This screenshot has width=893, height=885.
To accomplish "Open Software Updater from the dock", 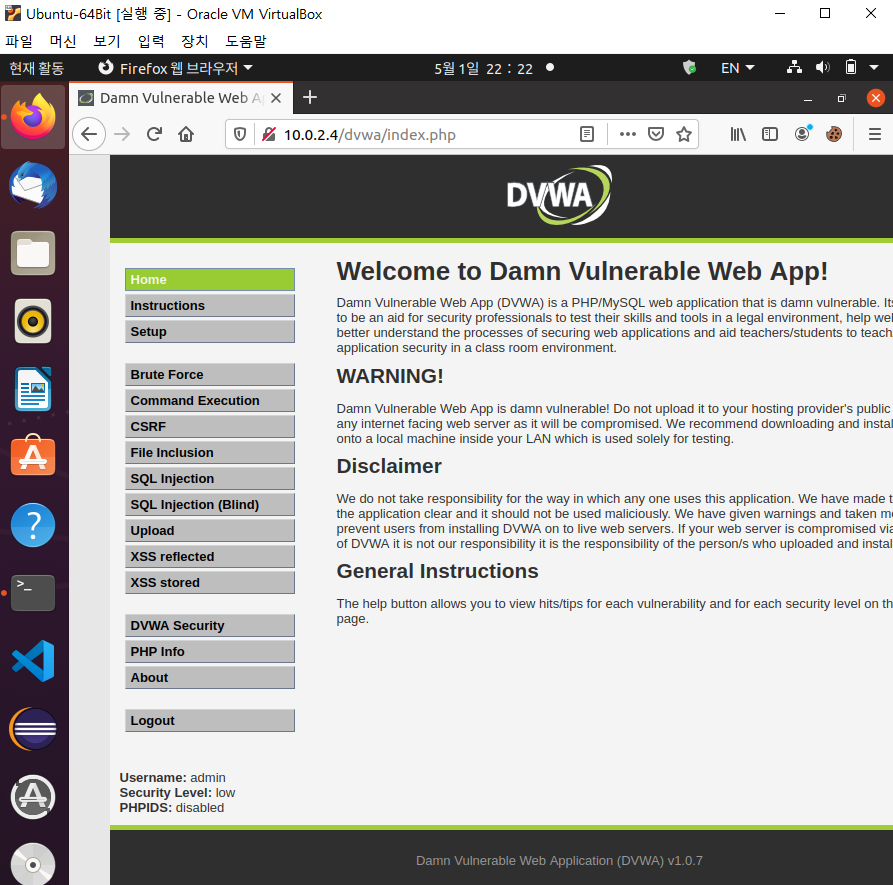I will 33,797.
